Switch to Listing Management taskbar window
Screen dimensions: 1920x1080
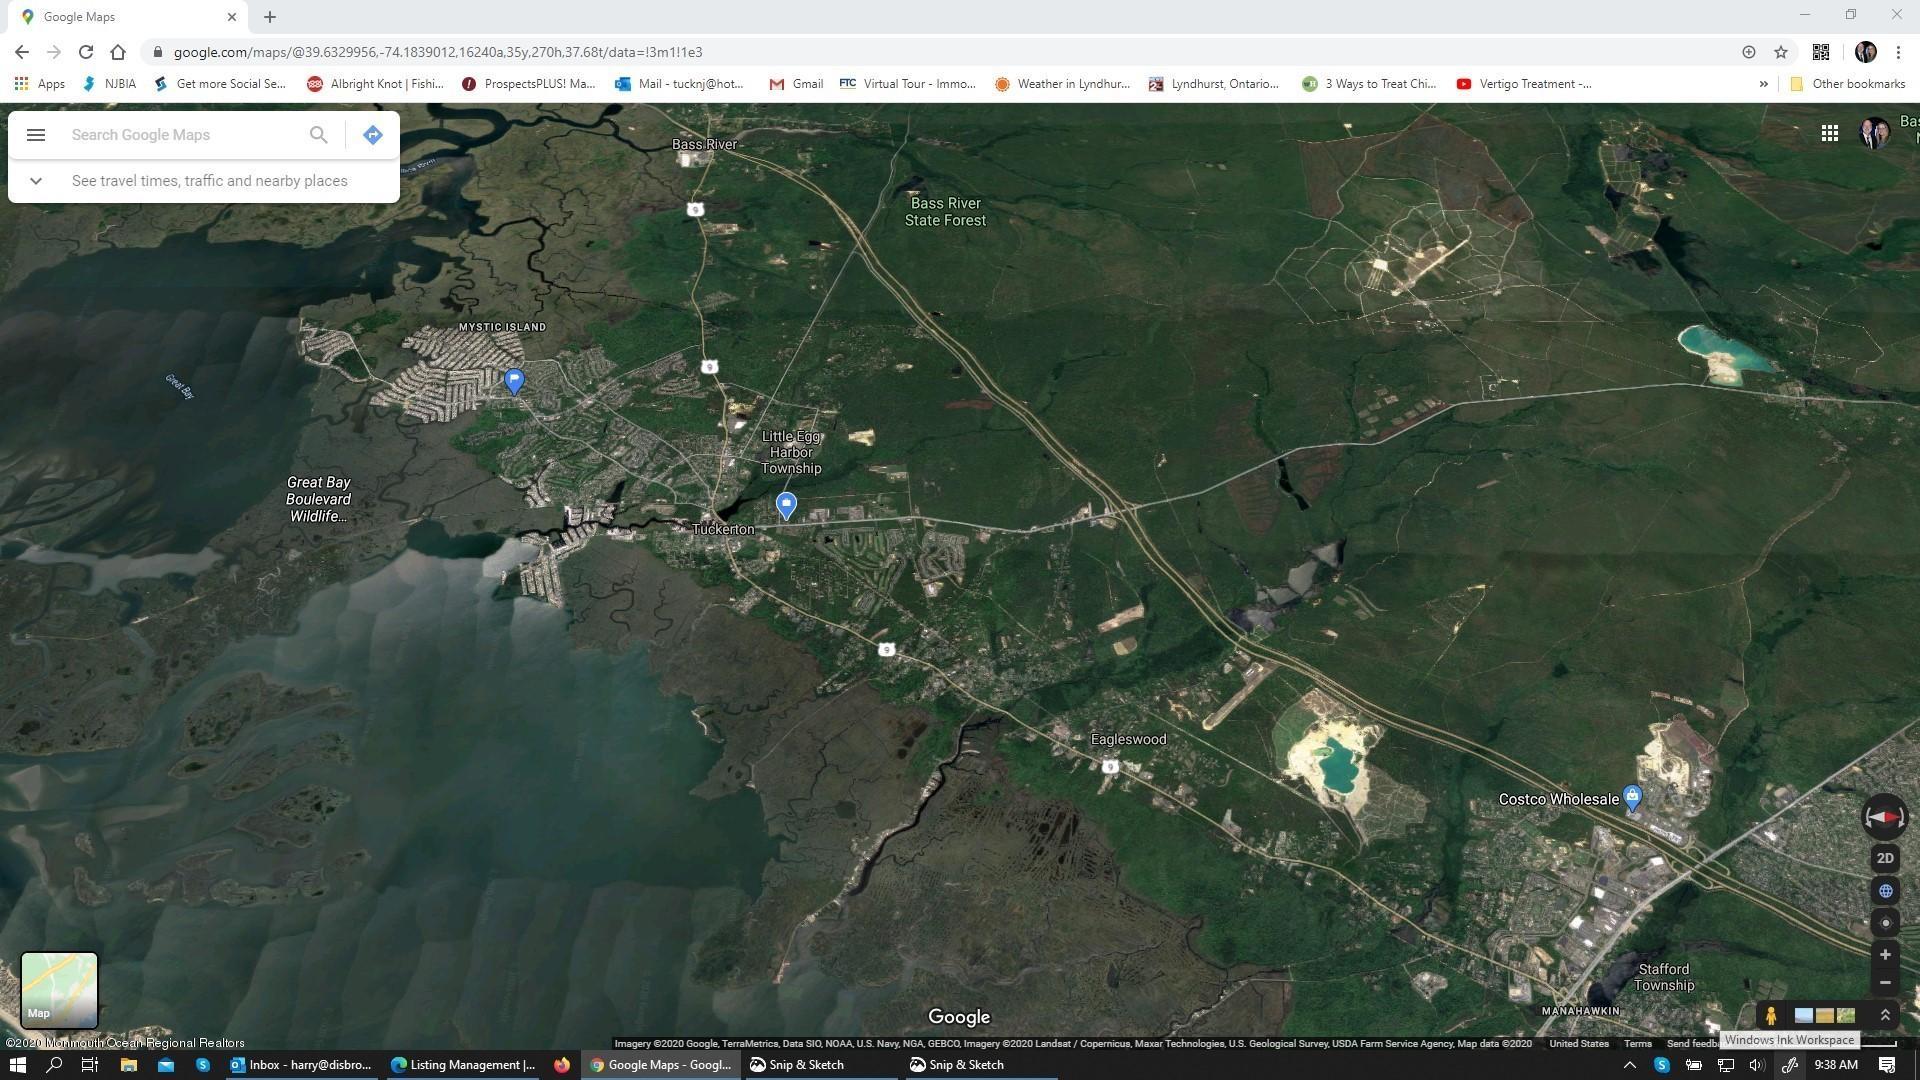point(463,1065)
